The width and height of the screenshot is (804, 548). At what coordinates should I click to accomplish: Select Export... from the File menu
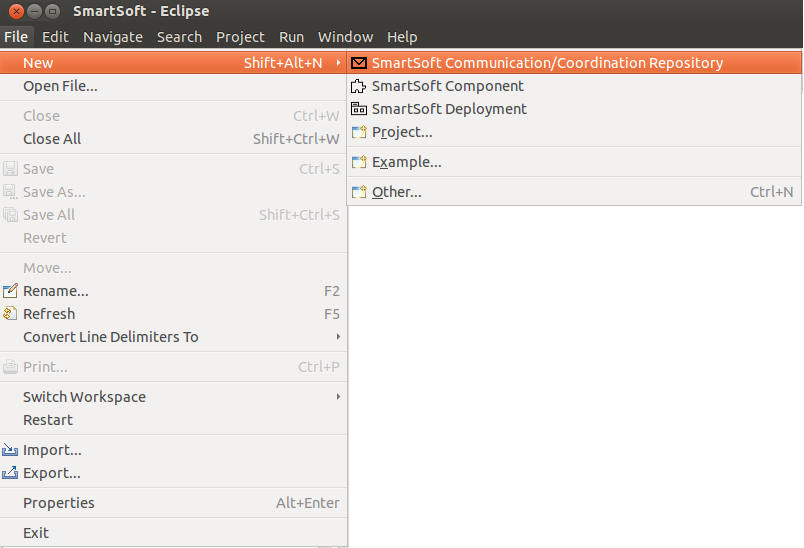(x=173, y=473)
